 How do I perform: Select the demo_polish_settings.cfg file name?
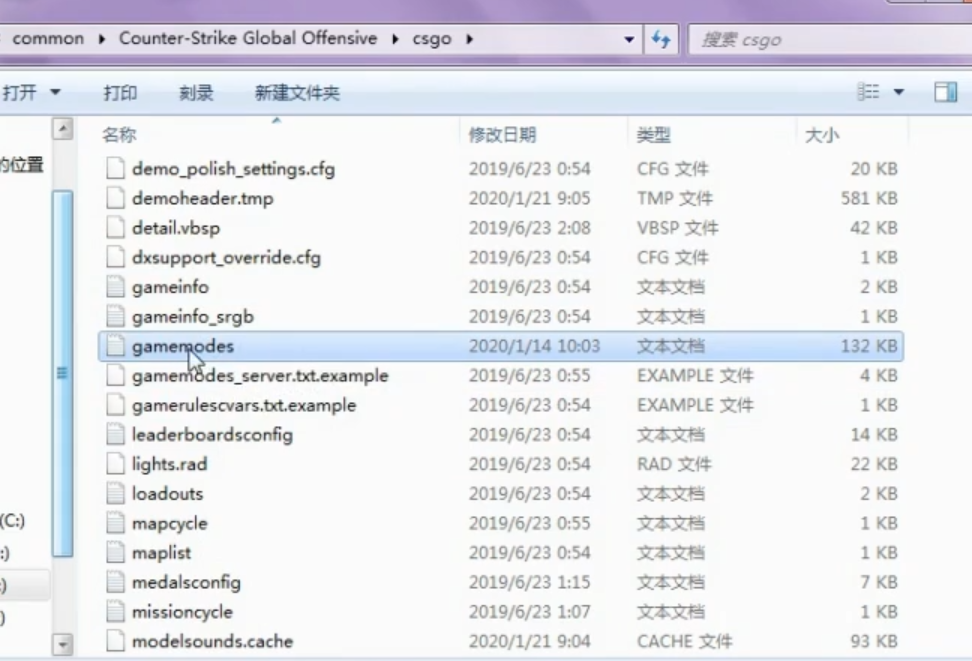[x=233, y=169]
